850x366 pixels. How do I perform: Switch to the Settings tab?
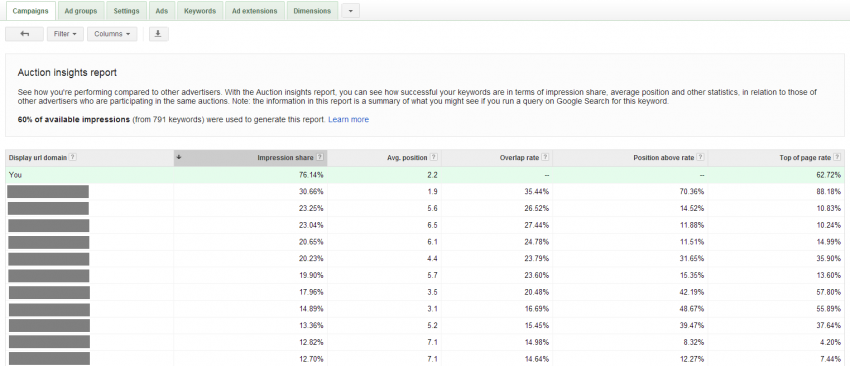tap(126, 11)
